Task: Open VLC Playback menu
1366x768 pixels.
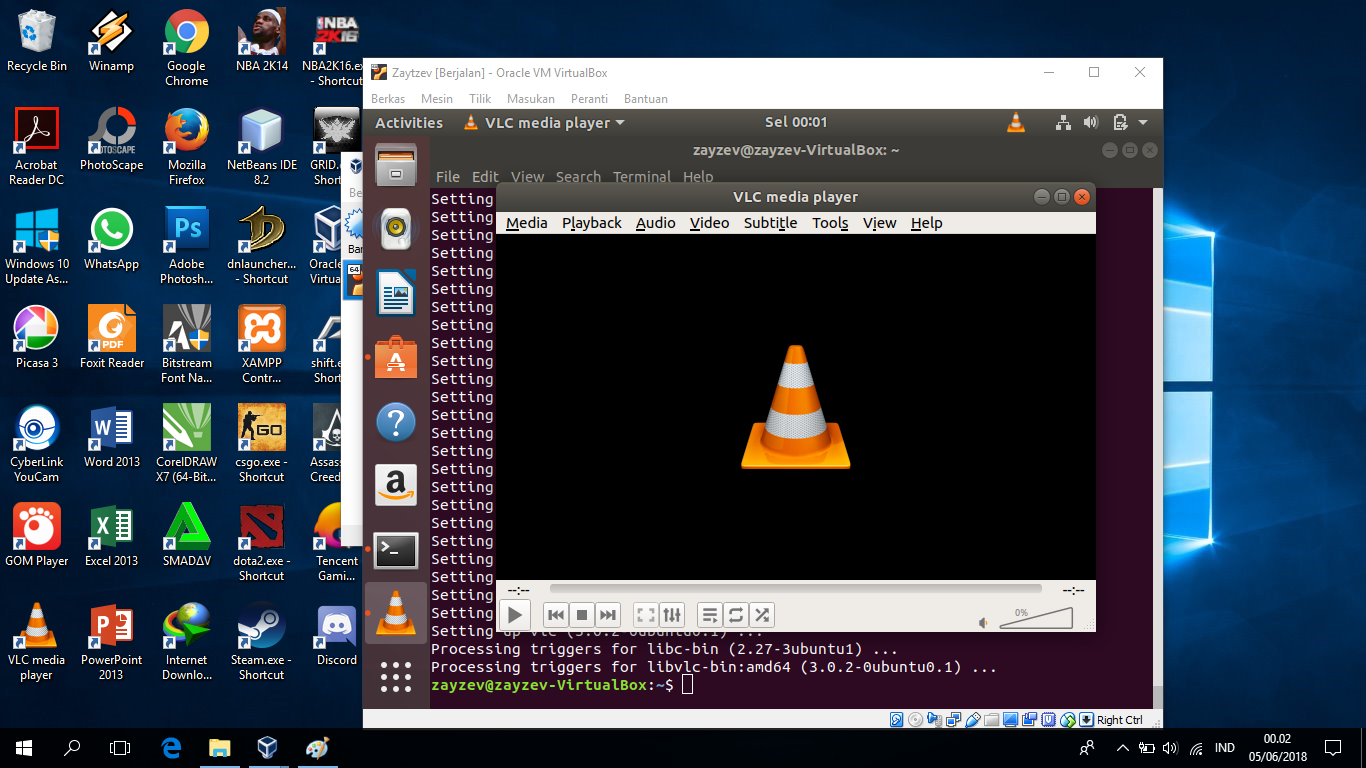Action: coord(592,223)
